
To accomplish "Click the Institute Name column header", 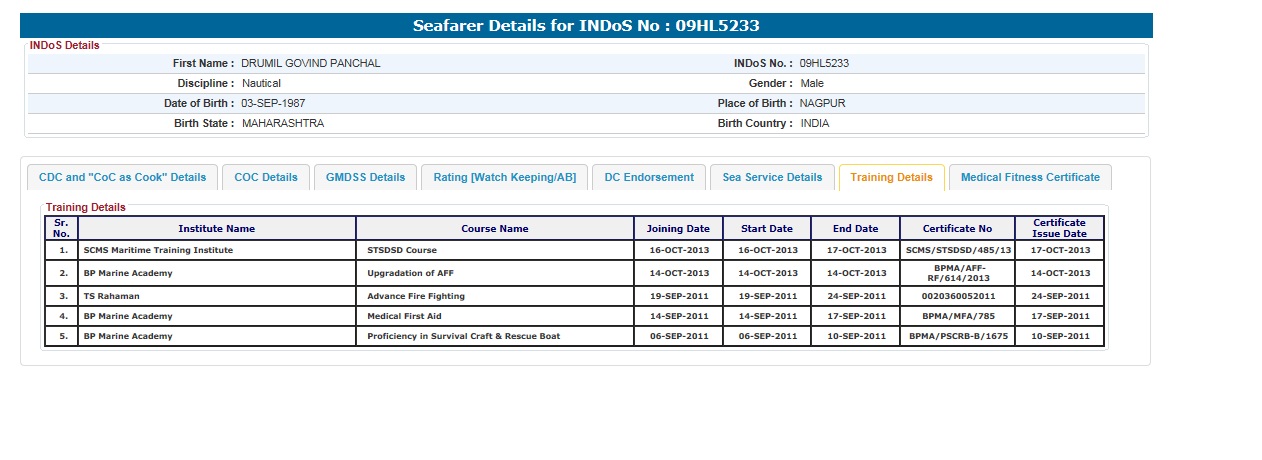I will pyautogui.click(x=217, y=229).
